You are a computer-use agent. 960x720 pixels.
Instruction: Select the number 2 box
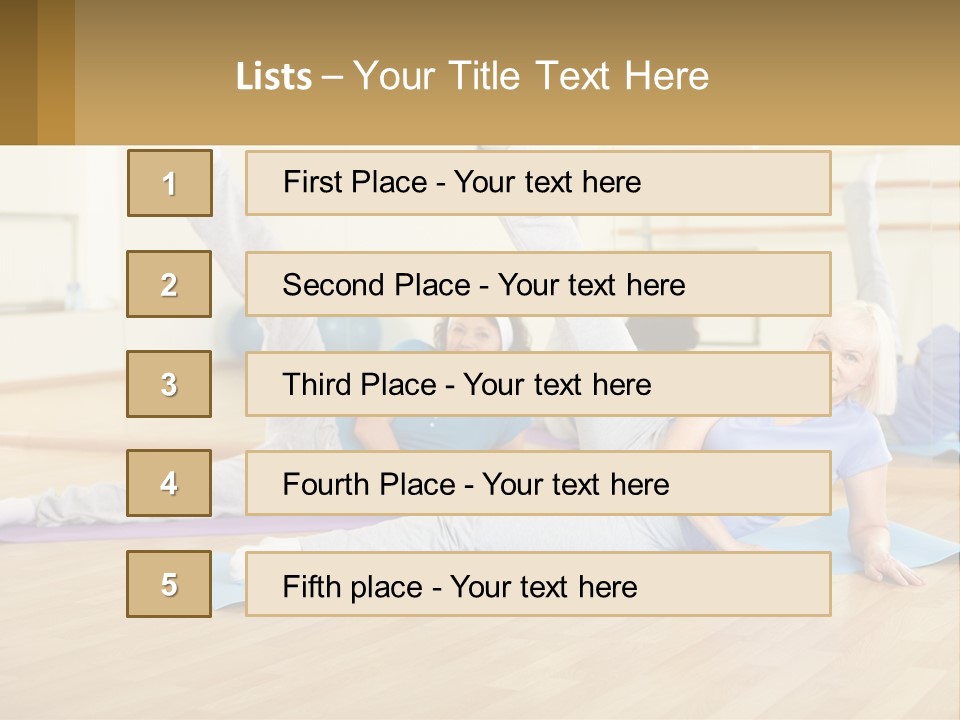pyautogui.click(x=169, y=284)
